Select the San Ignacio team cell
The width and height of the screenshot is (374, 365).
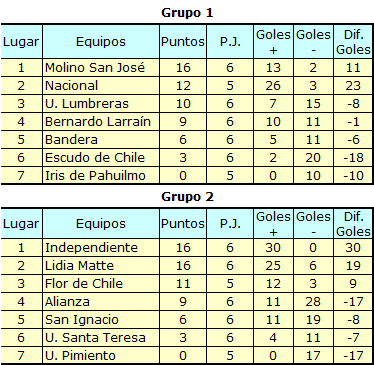101,320
